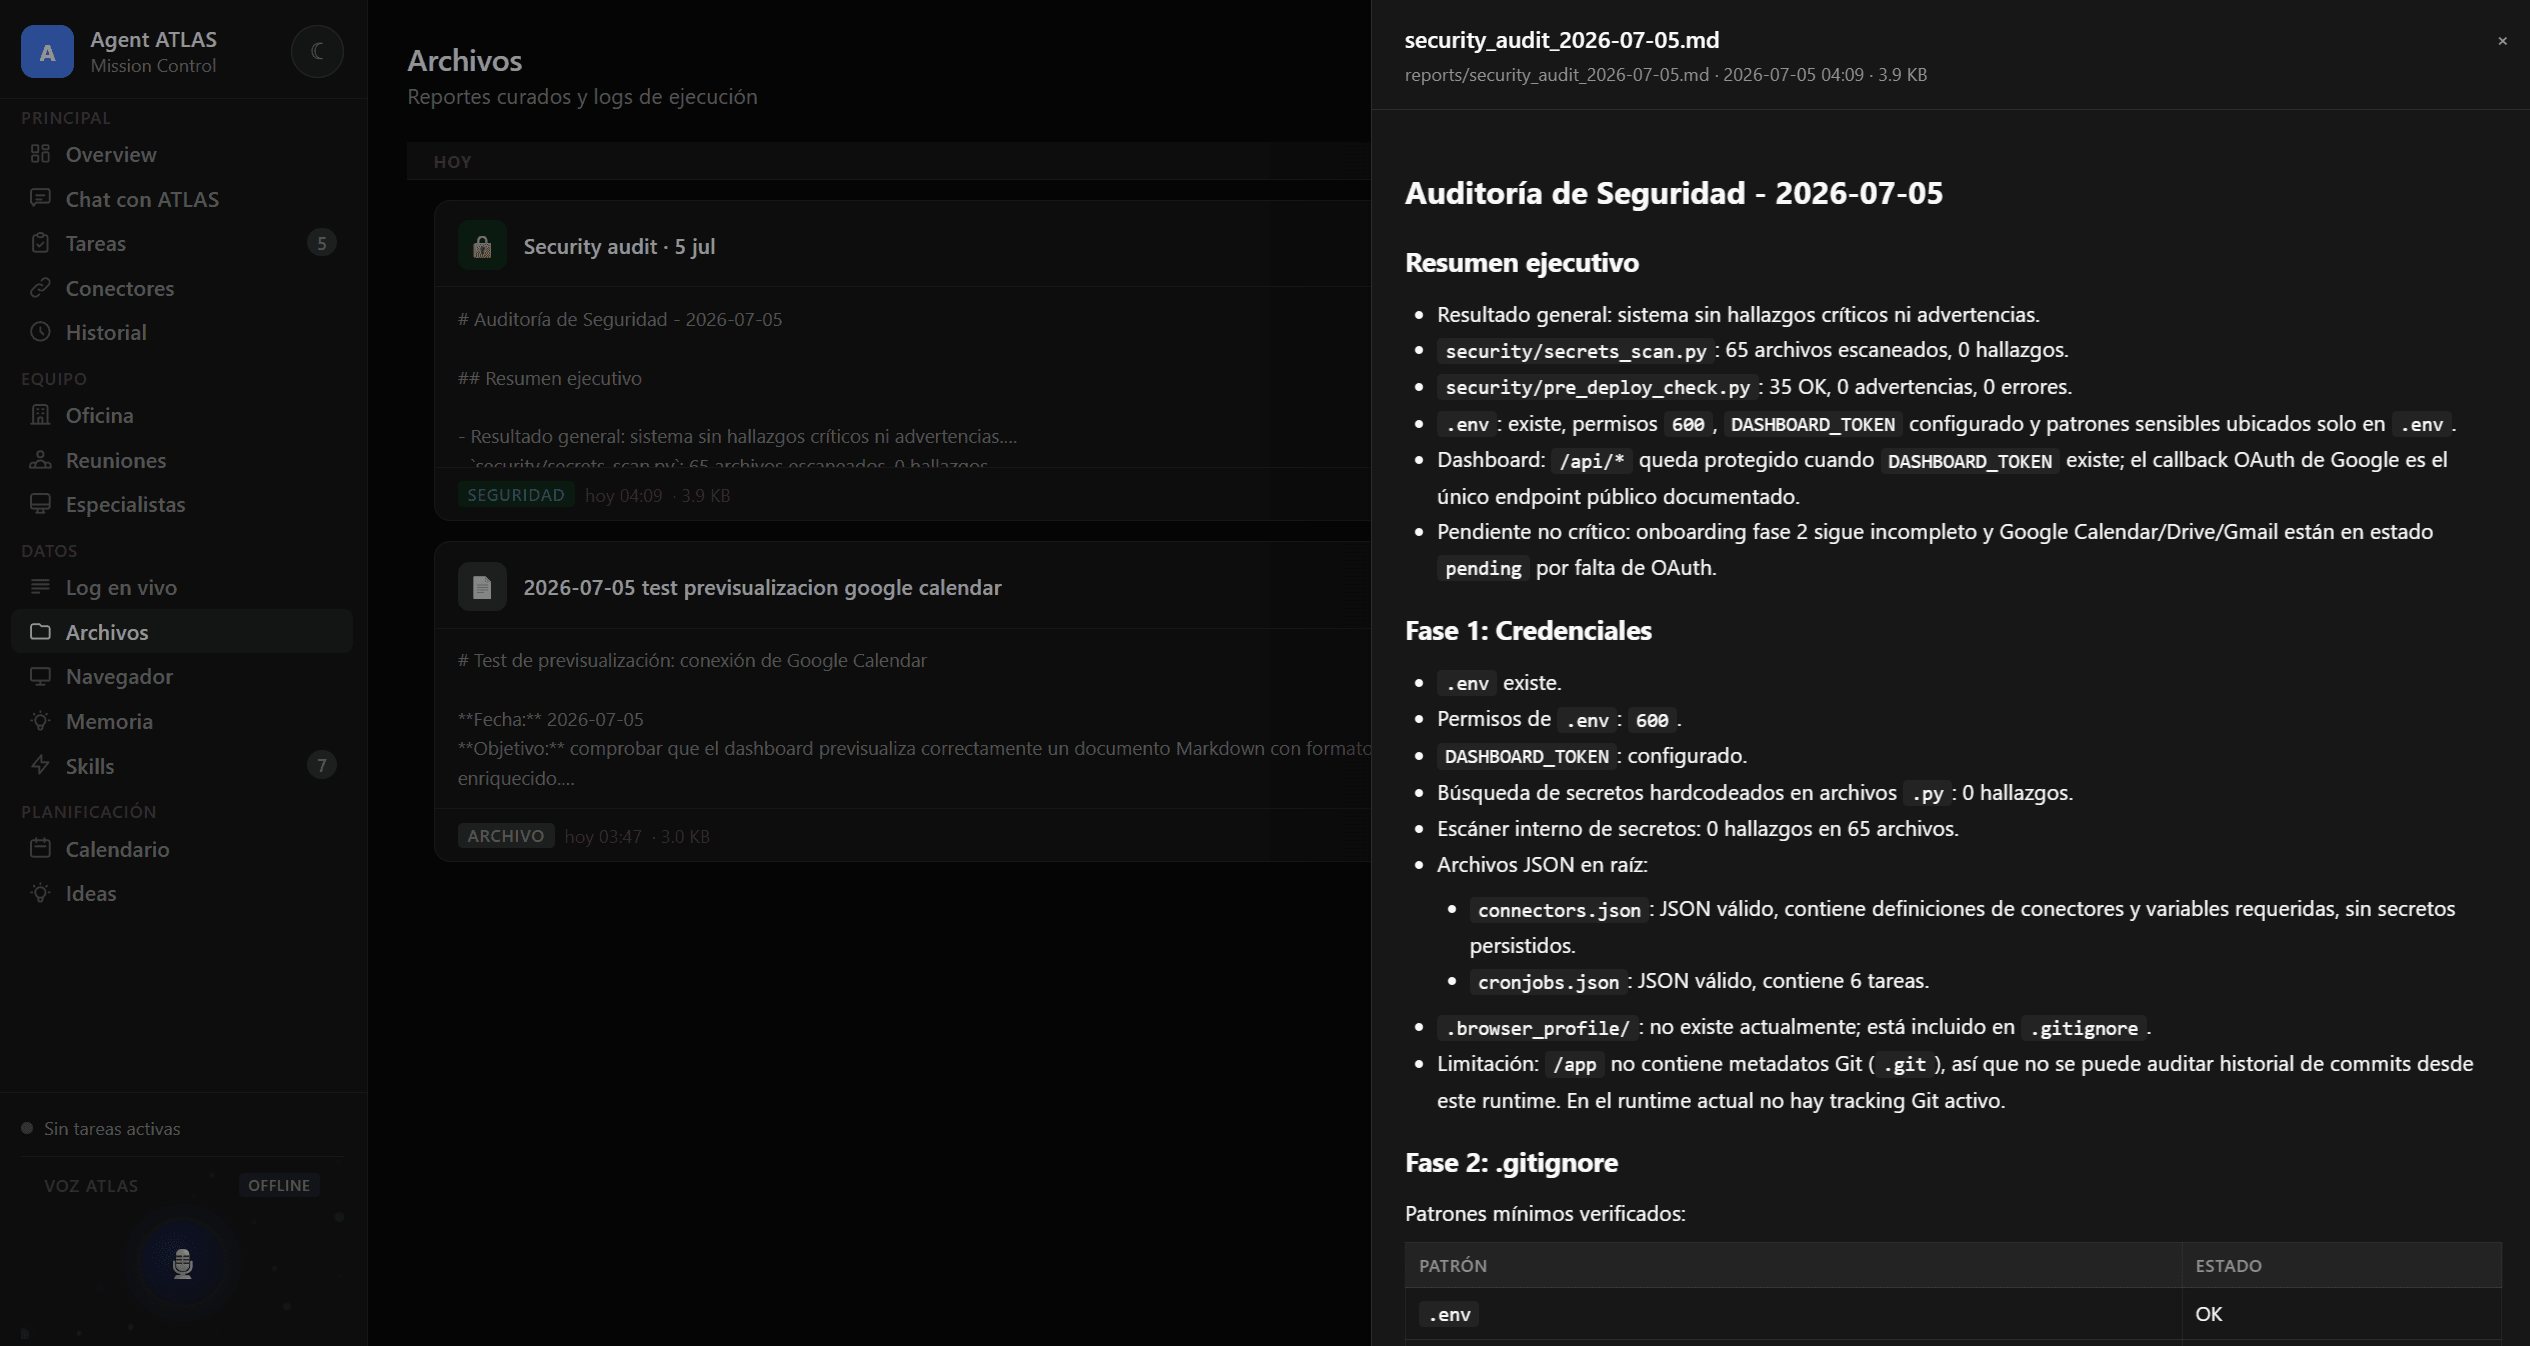This screenshot has width=2530, height=1346.
Task: Click hoy 04:09 timestamp on audit card
Action: [x=623, y=495]
